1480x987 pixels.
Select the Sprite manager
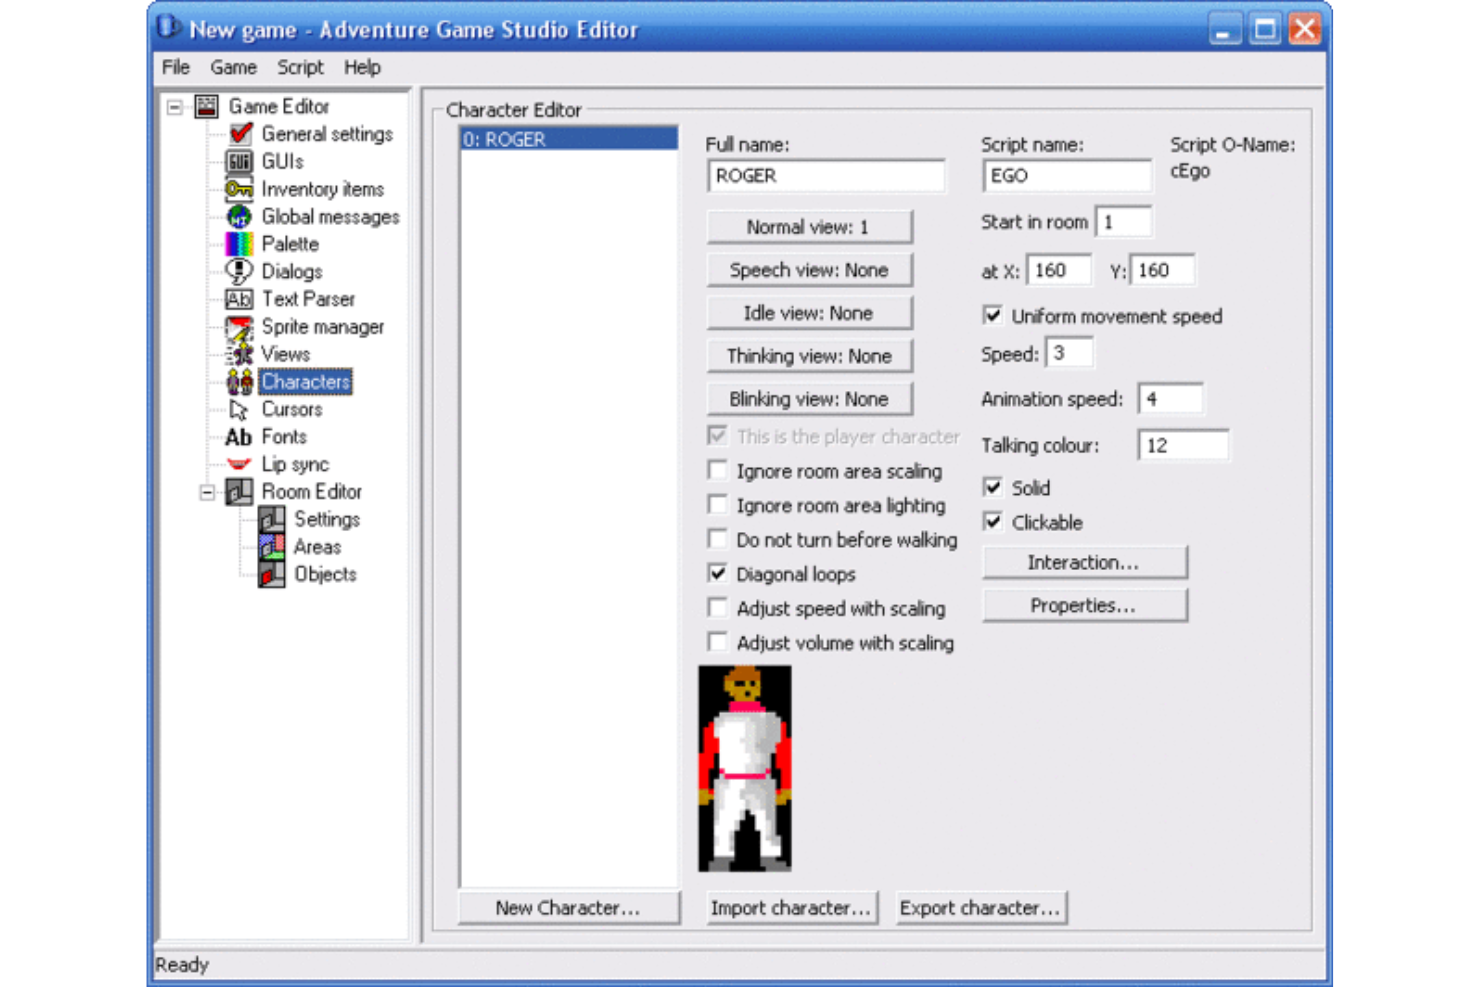pos(322,326)
